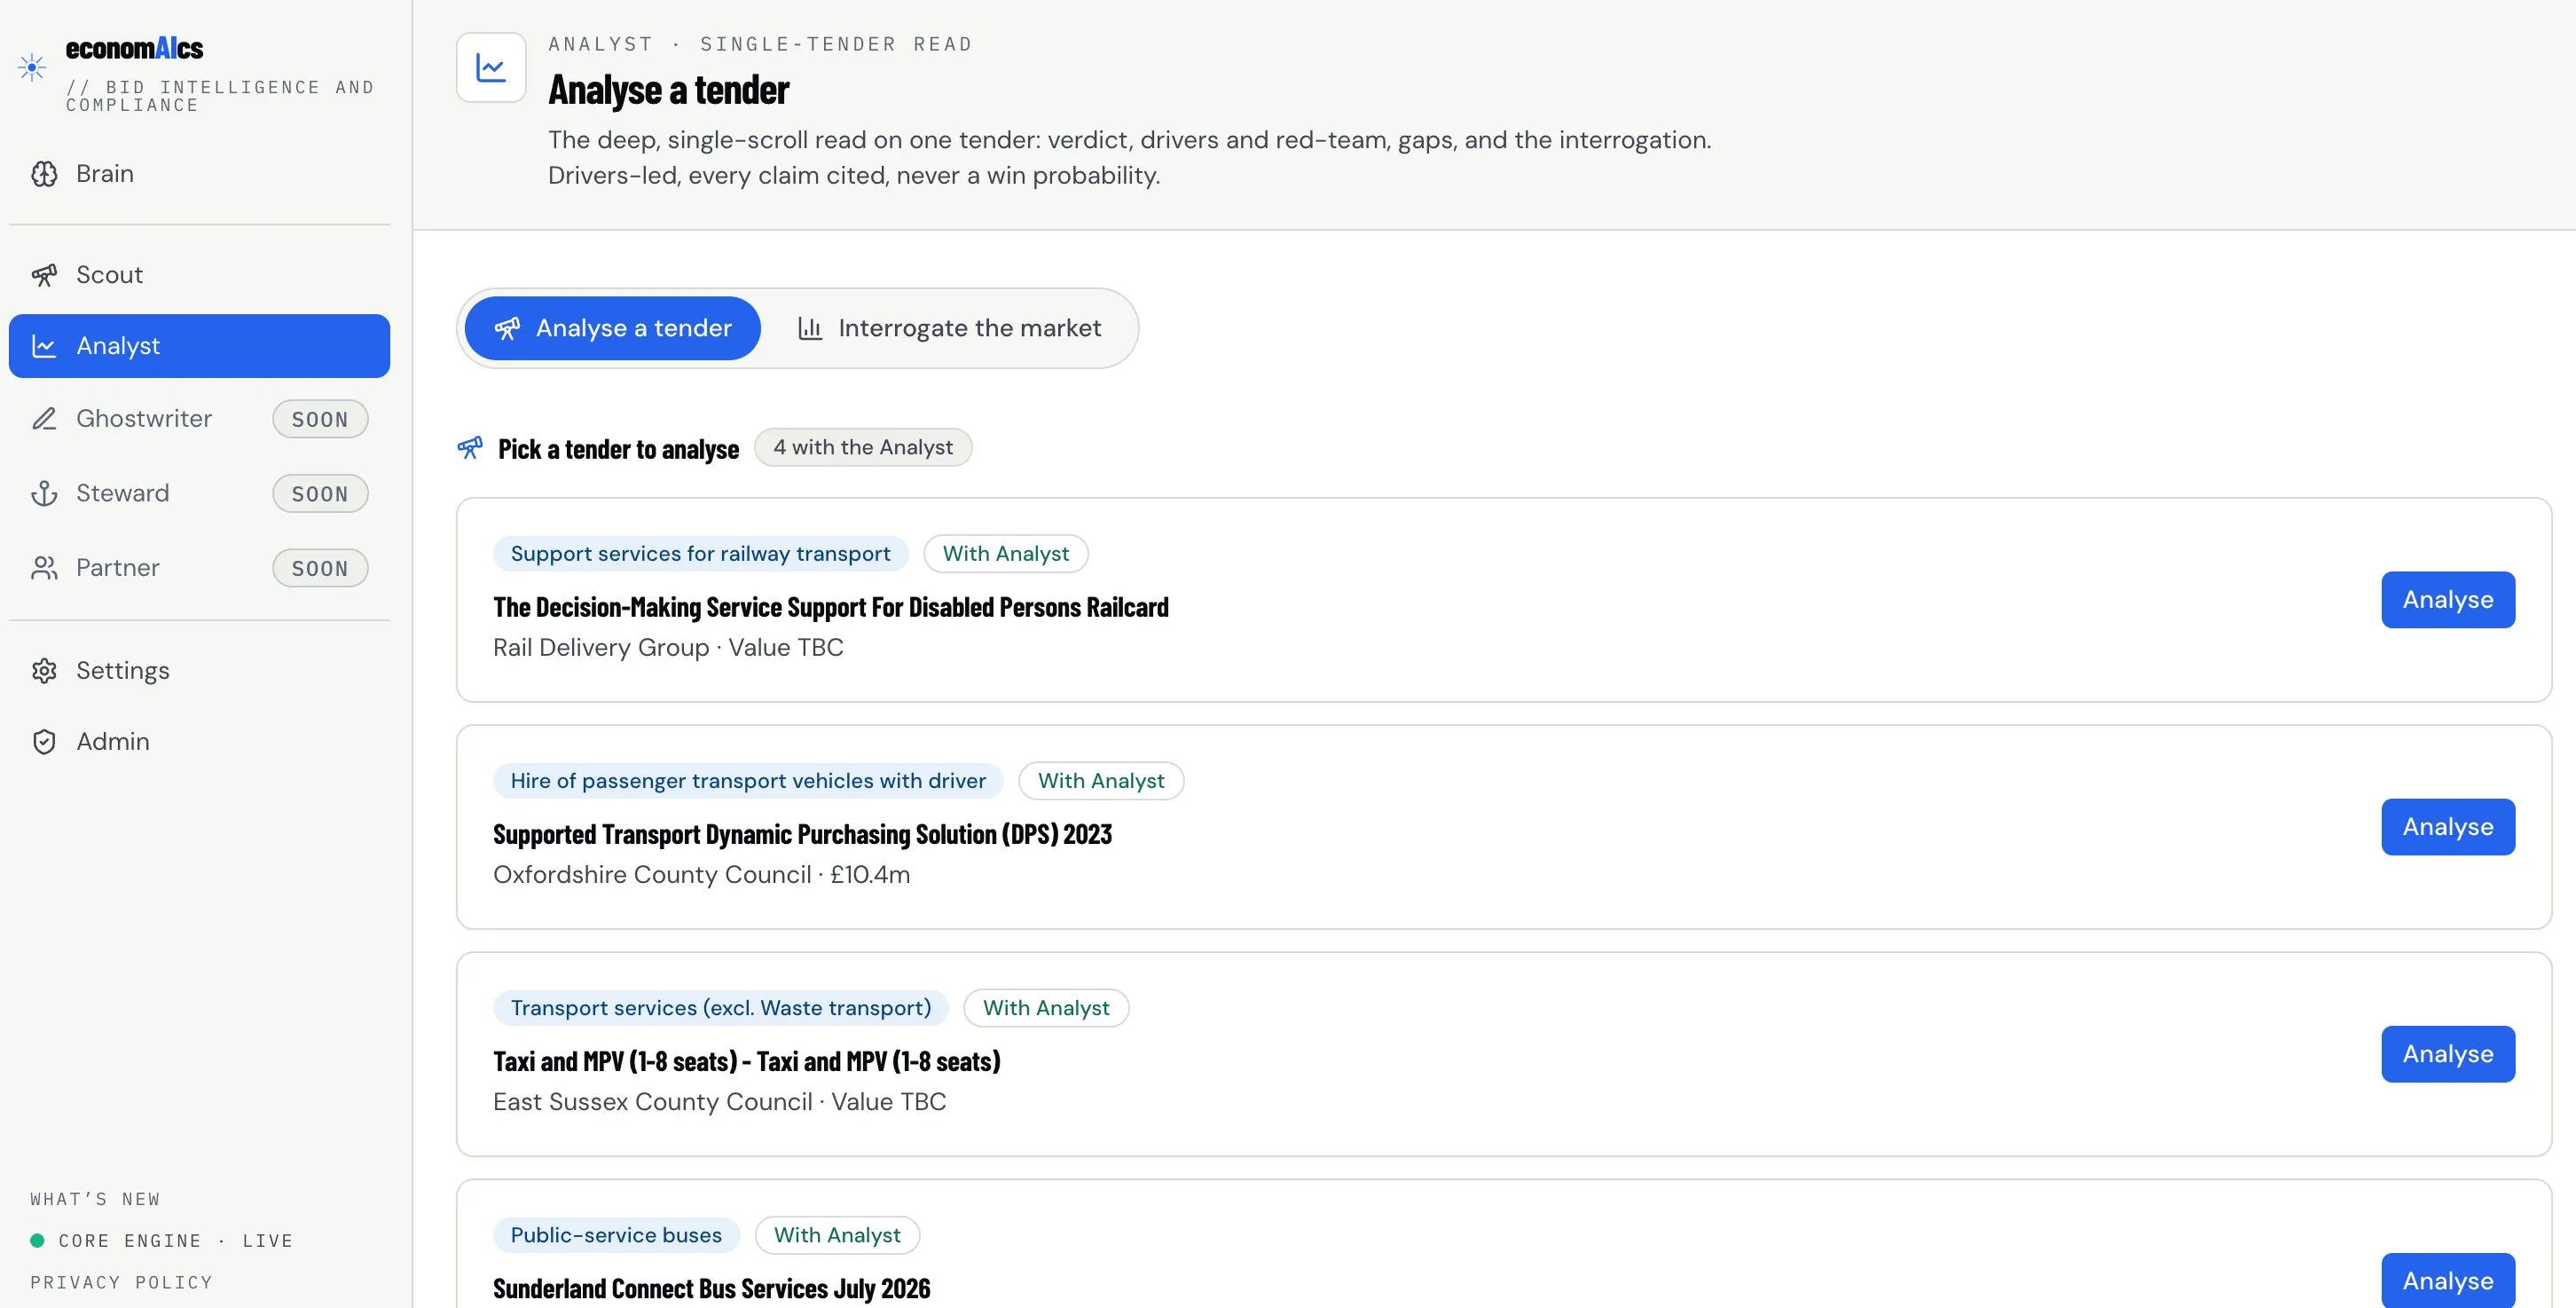Click the 'Pick a tender to analyse' heading

point(618,449)
